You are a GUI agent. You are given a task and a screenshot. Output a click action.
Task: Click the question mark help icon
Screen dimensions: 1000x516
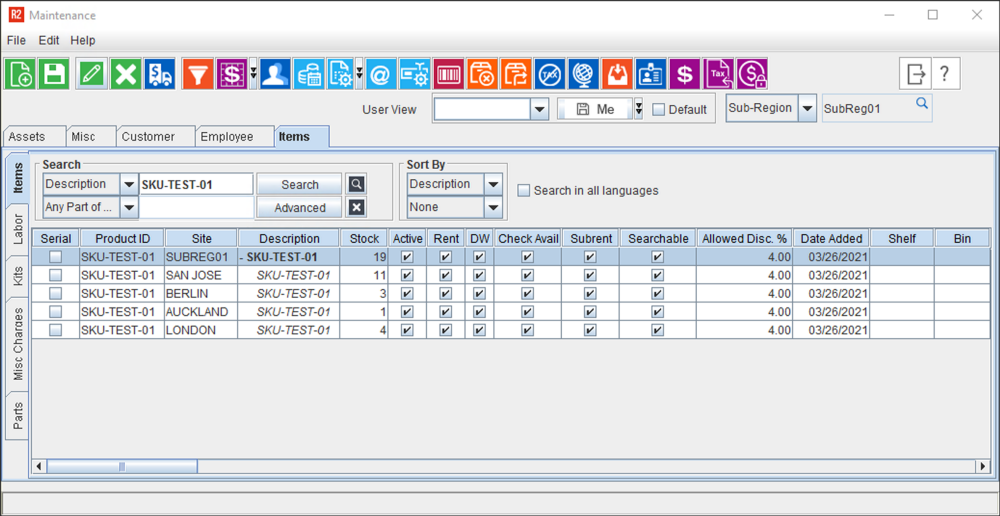click(945, 74)
